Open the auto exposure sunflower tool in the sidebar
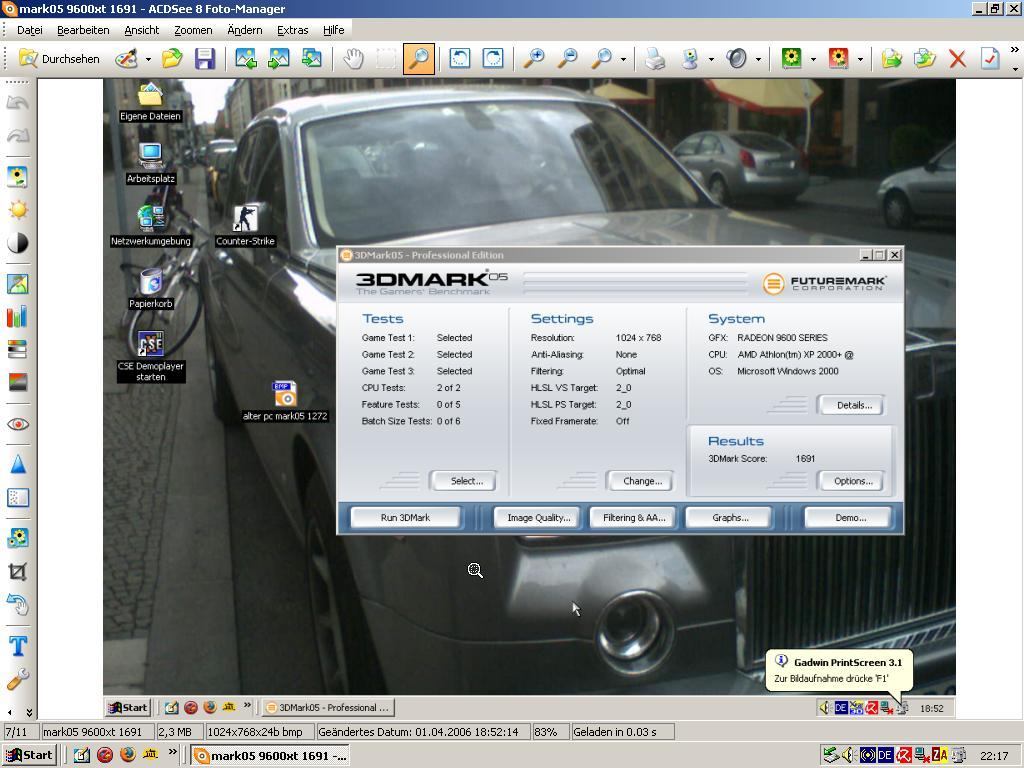Screen dimensions: 1024x768 click(x=18, y=177)
